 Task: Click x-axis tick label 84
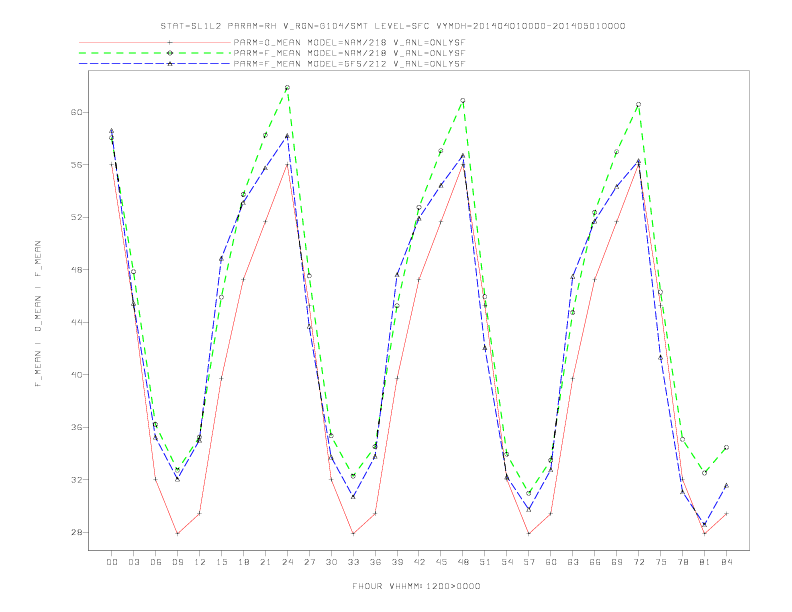point(727,562)
